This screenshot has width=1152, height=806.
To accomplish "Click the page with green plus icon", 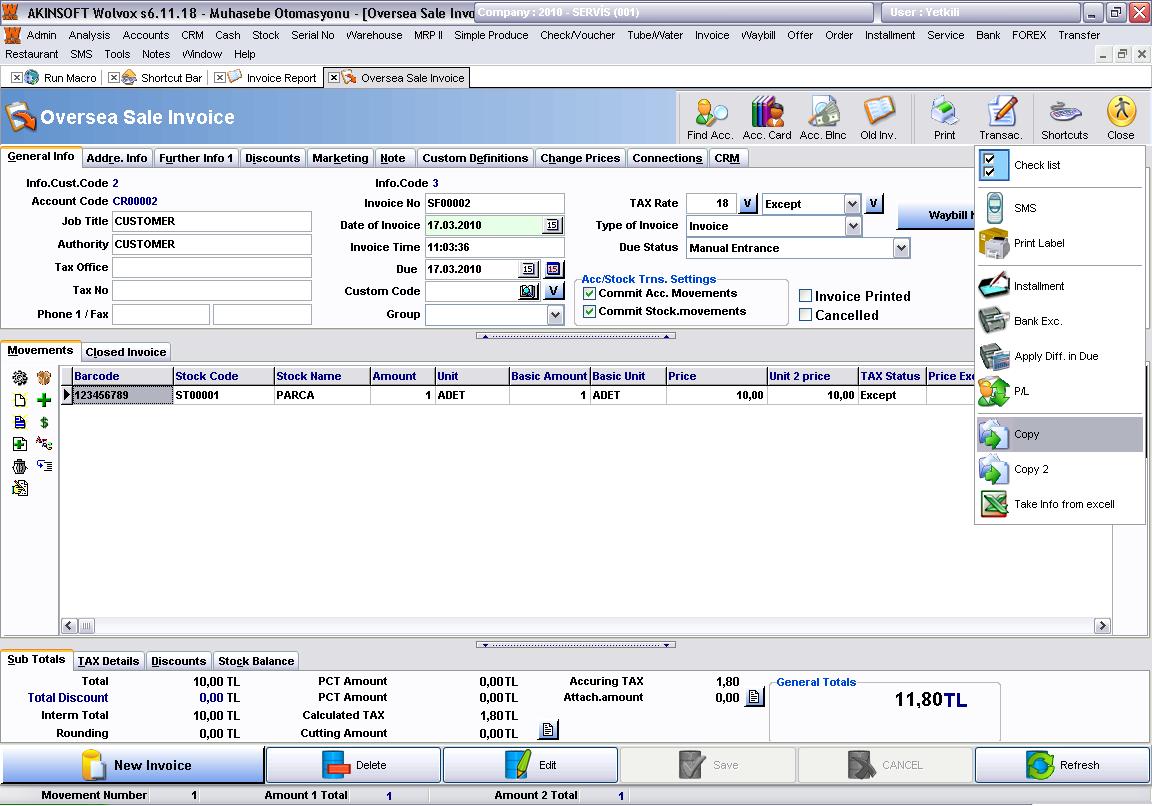I will click(x=20, y=444).
